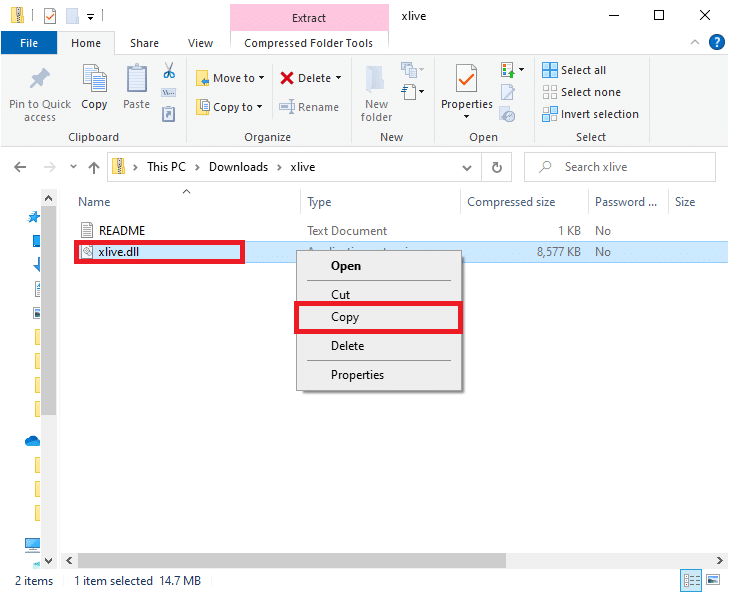Open address bar history dropdown chevron
Viewport: 729px width, 593px height.
click(466, 167)
